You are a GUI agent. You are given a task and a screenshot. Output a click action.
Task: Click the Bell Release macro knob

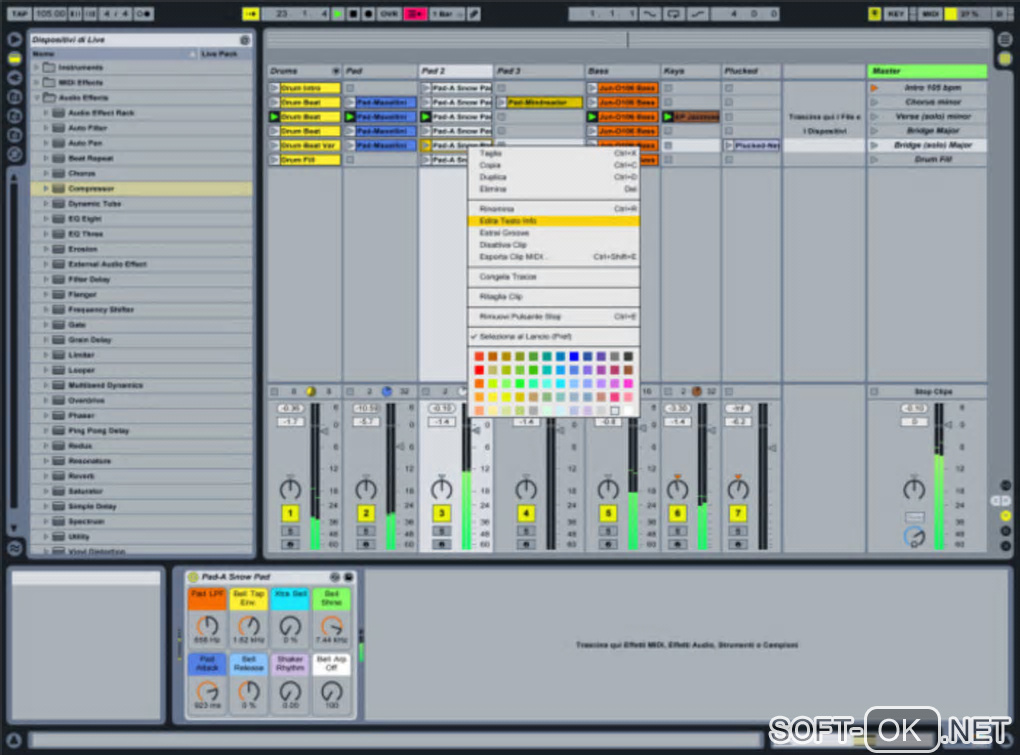click(x=248, y=691)
